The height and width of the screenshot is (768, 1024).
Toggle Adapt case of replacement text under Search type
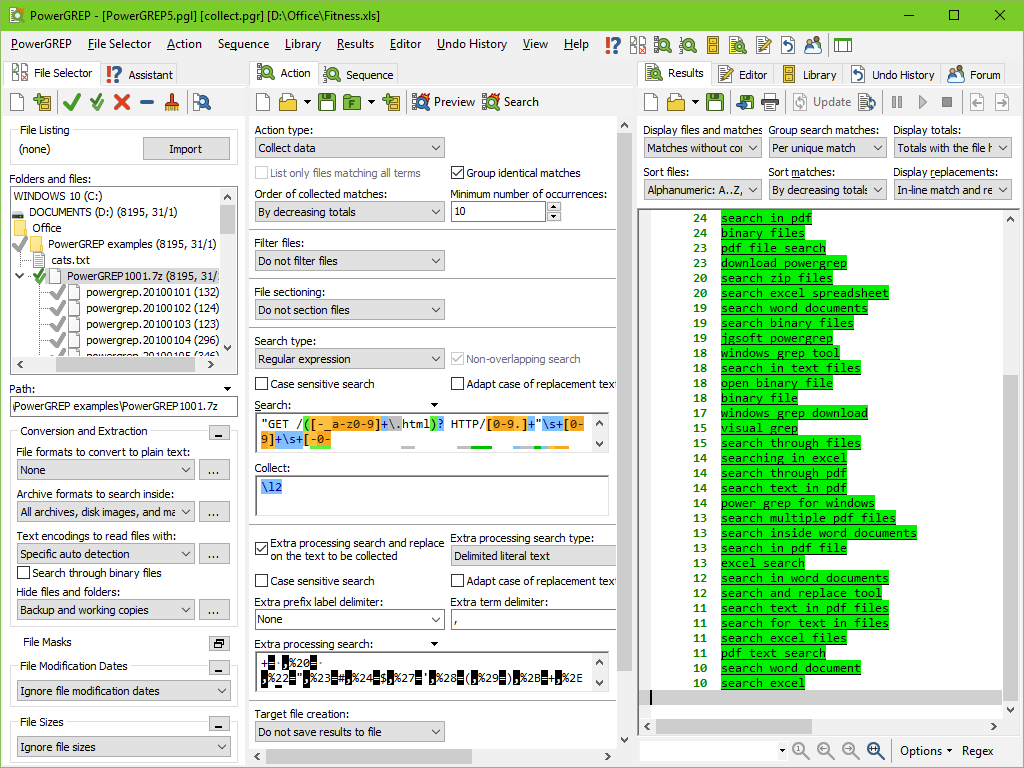[457, 384]
